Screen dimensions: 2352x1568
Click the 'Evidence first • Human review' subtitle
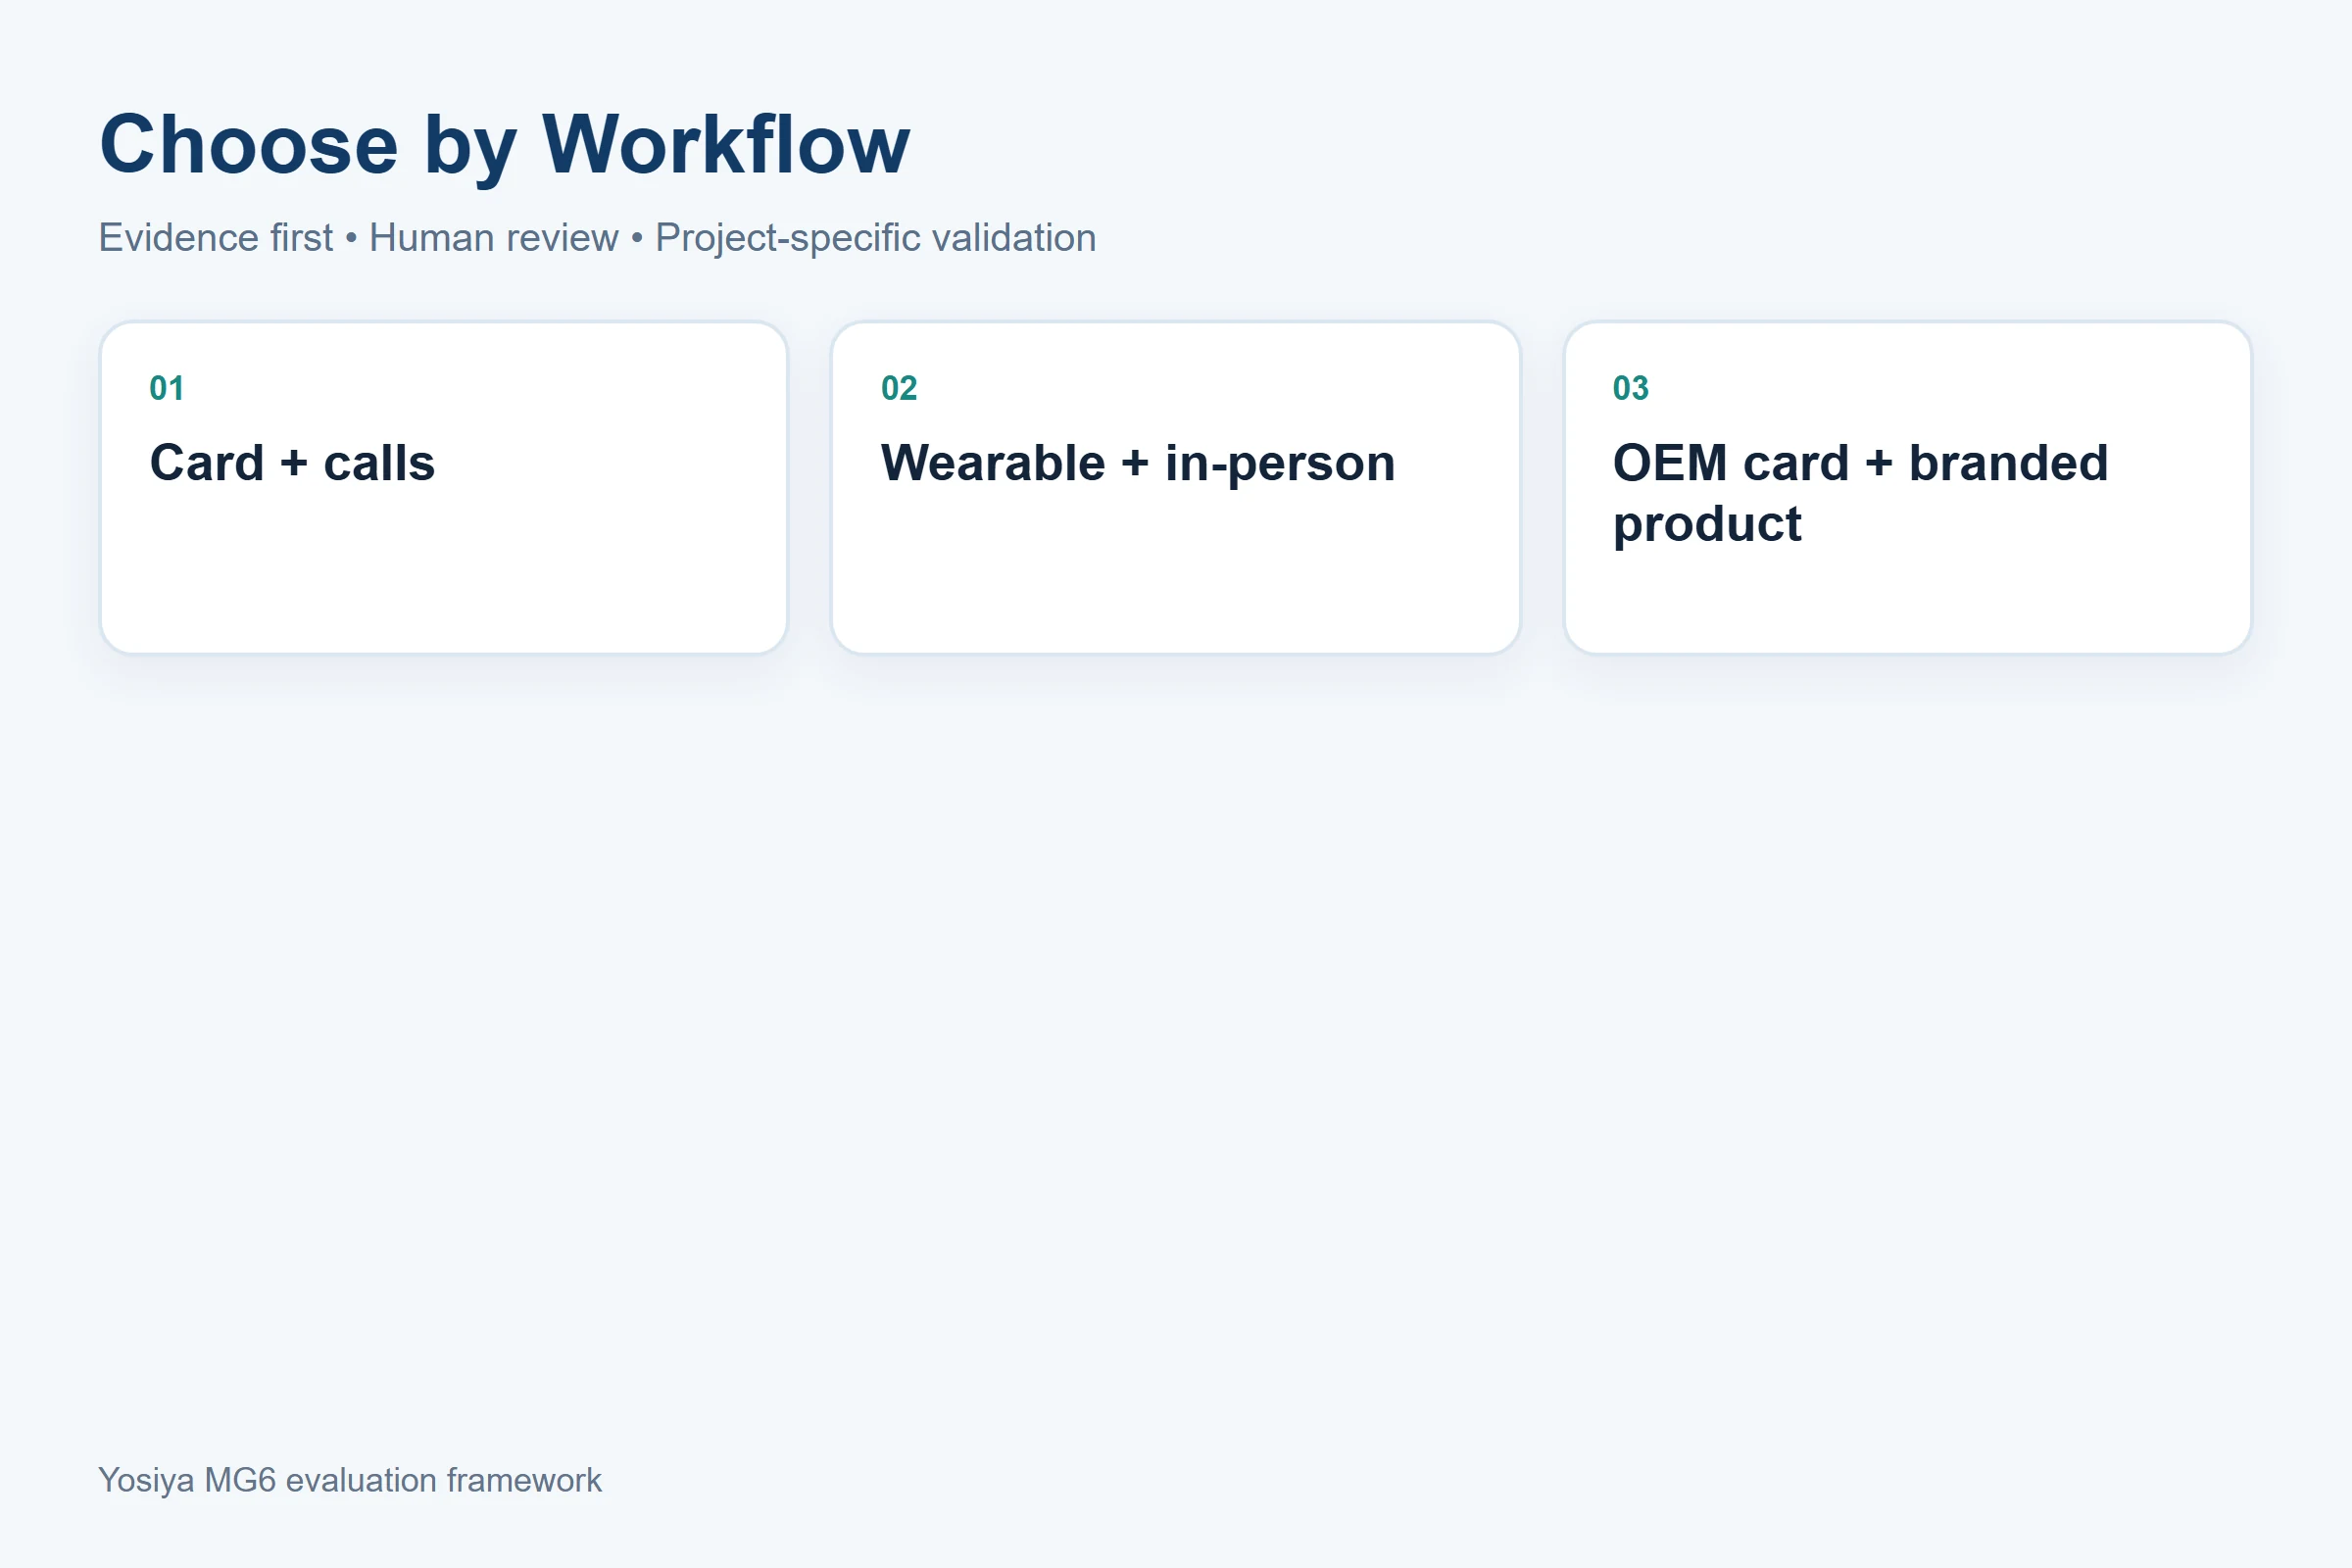[x=597, y=238]
